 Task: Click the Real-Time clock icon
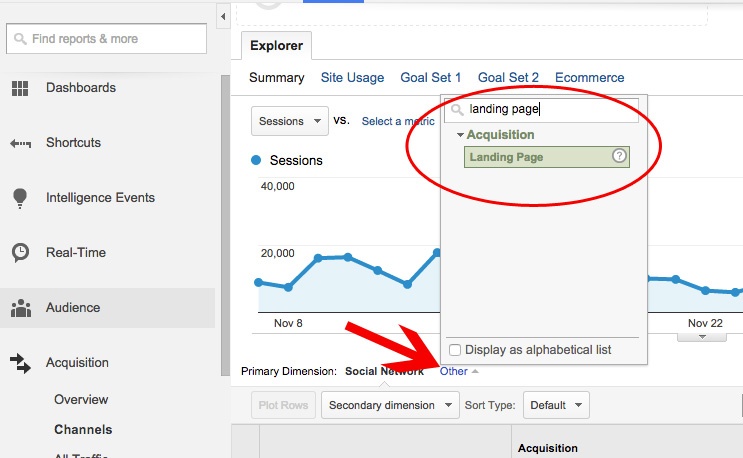pyautogui.click(x=20, y=253)
